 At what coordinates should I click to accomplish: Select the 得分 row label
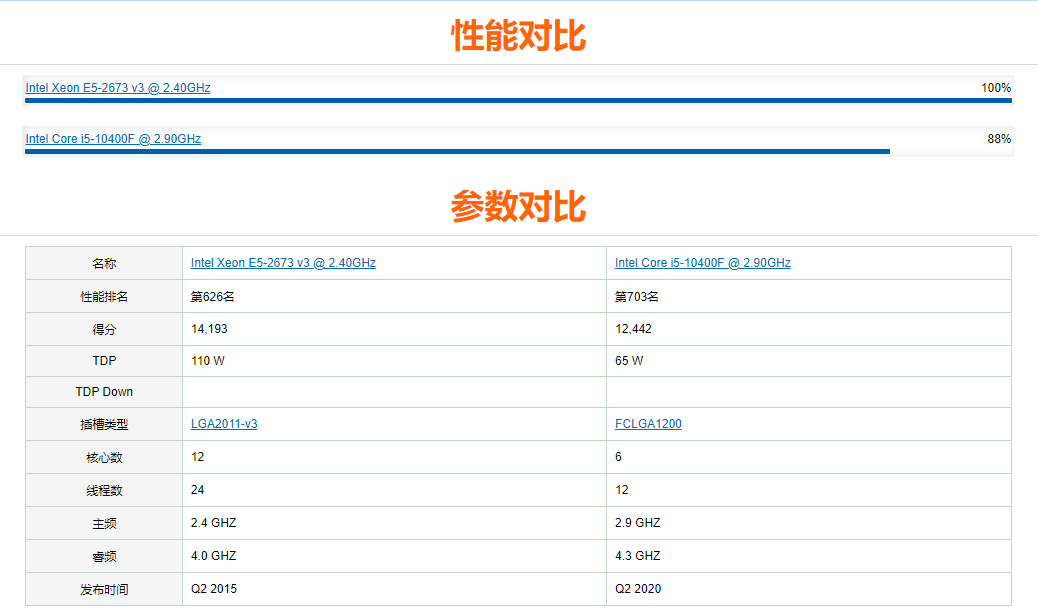click(x=104, y=329)
